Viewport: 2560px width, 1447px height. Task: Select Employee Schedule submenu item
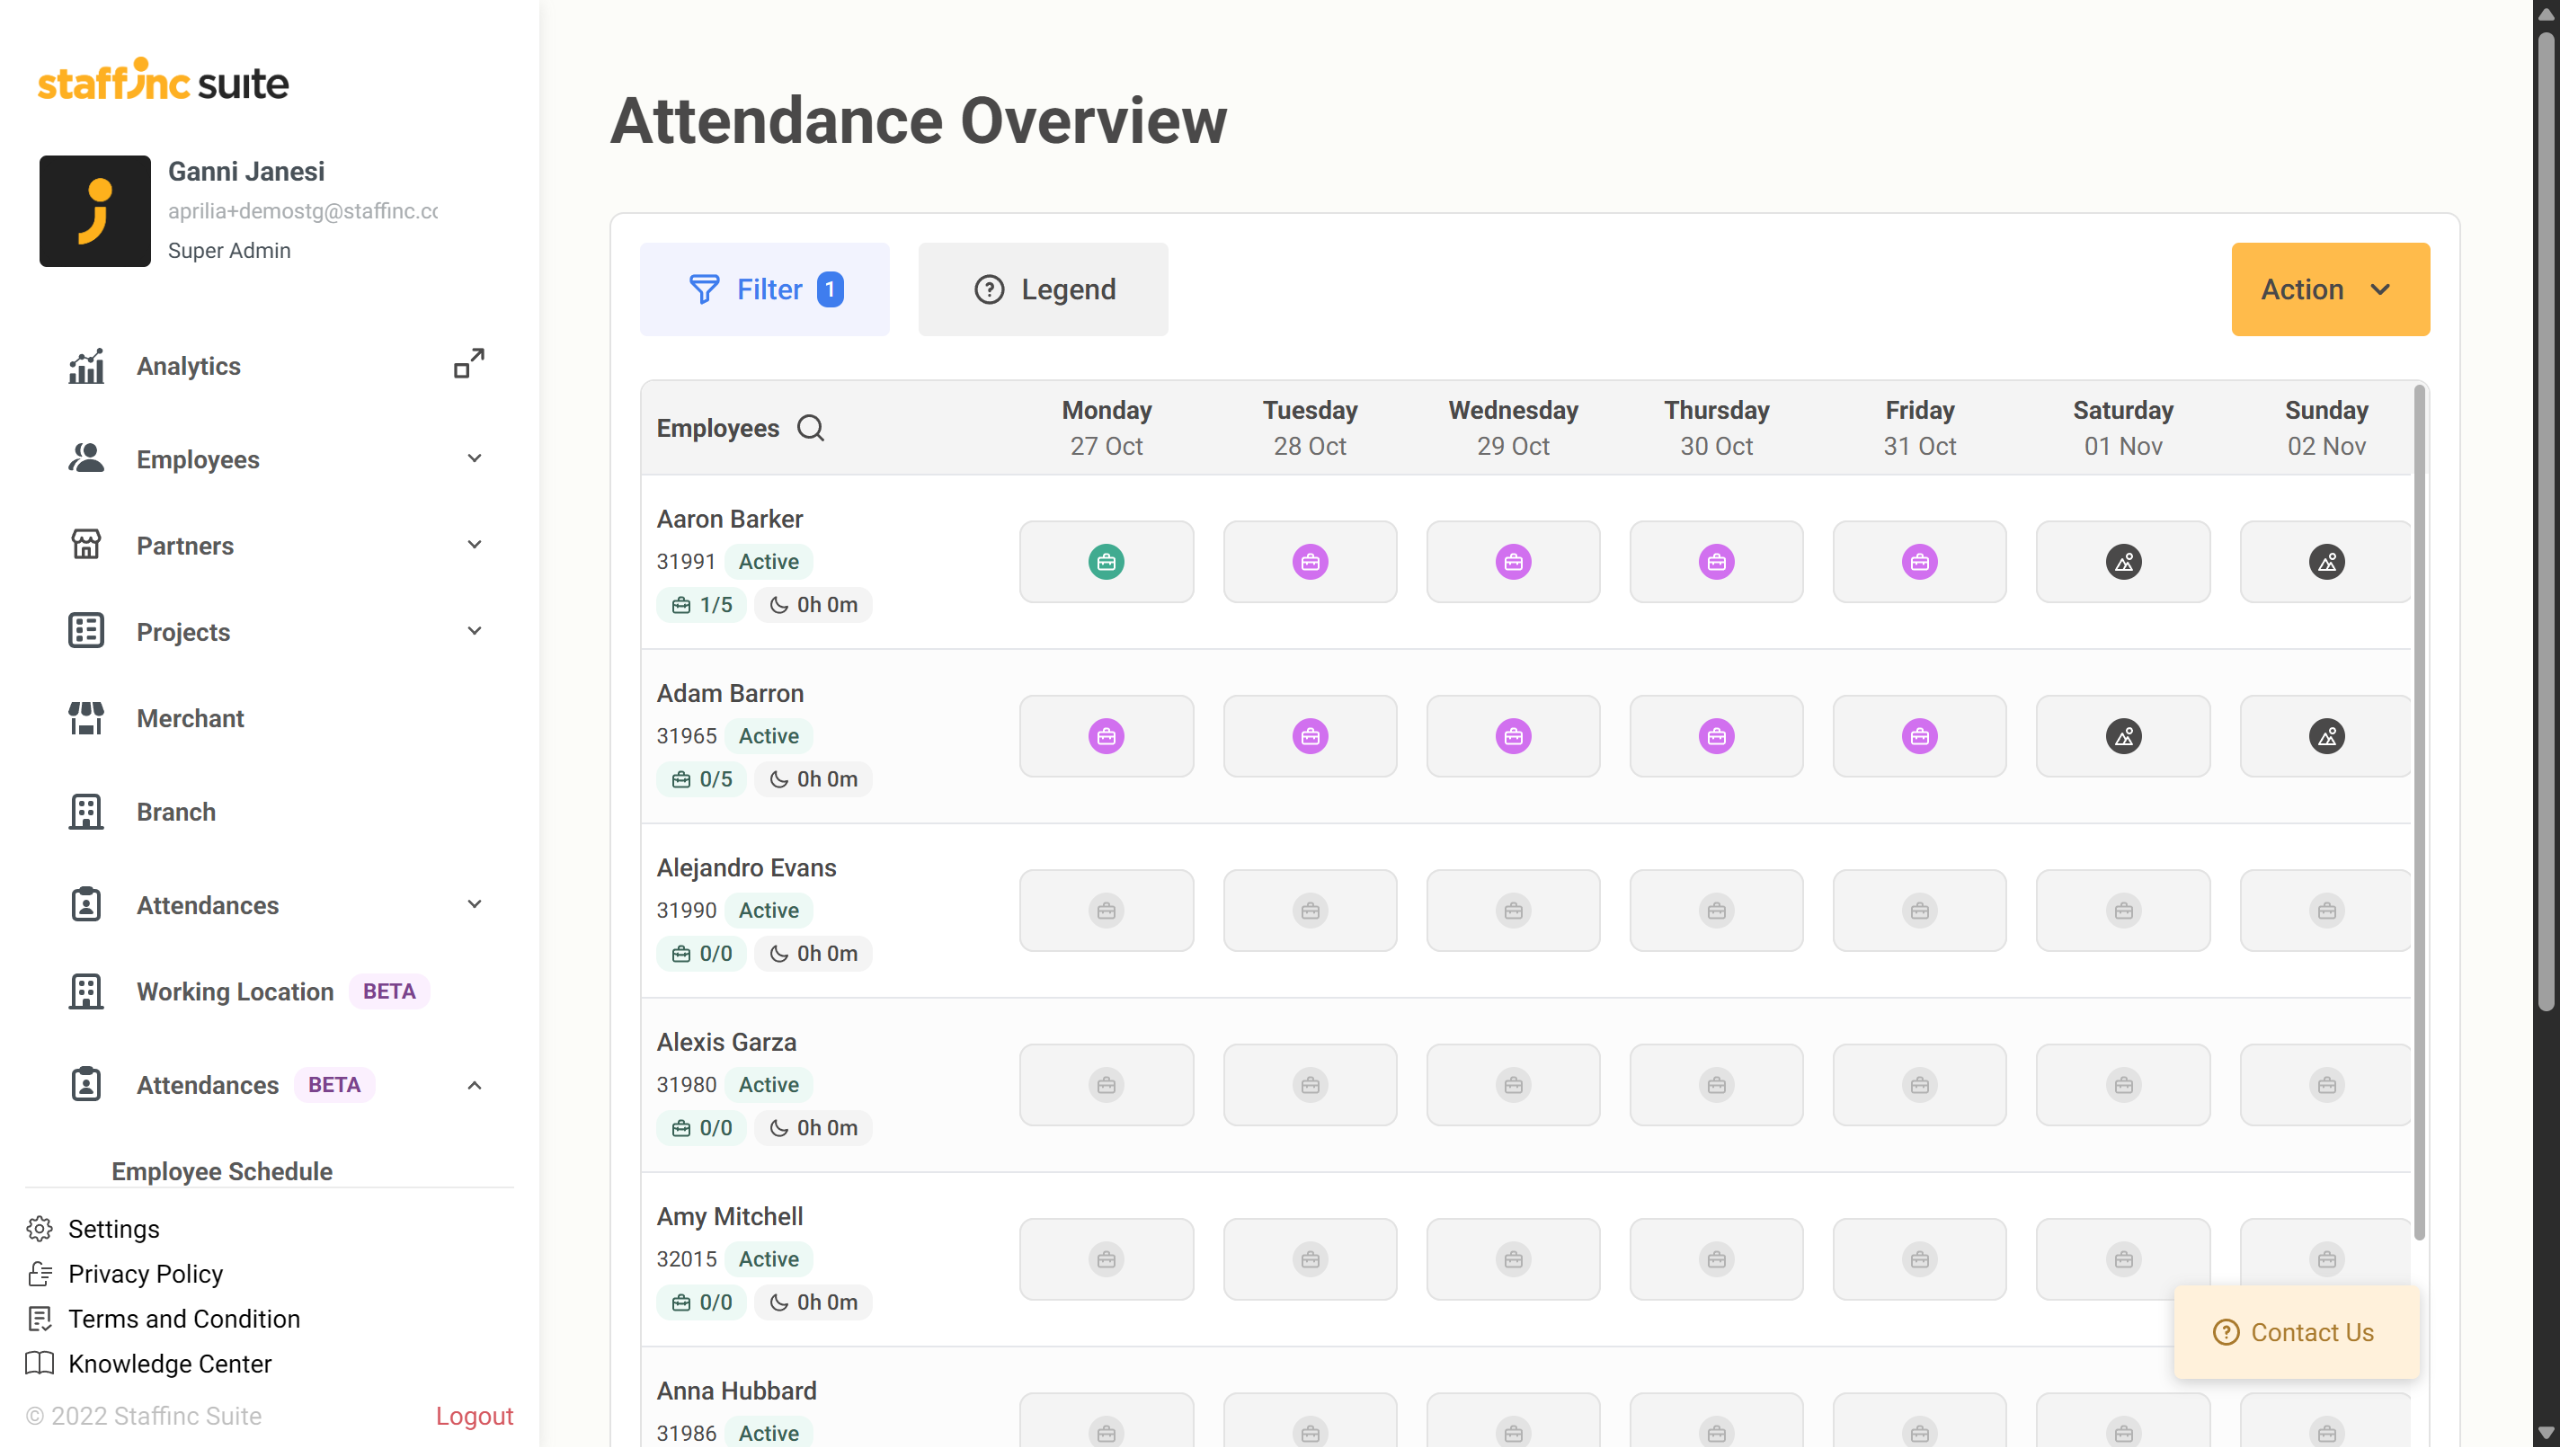click(x=222, y=1171)
